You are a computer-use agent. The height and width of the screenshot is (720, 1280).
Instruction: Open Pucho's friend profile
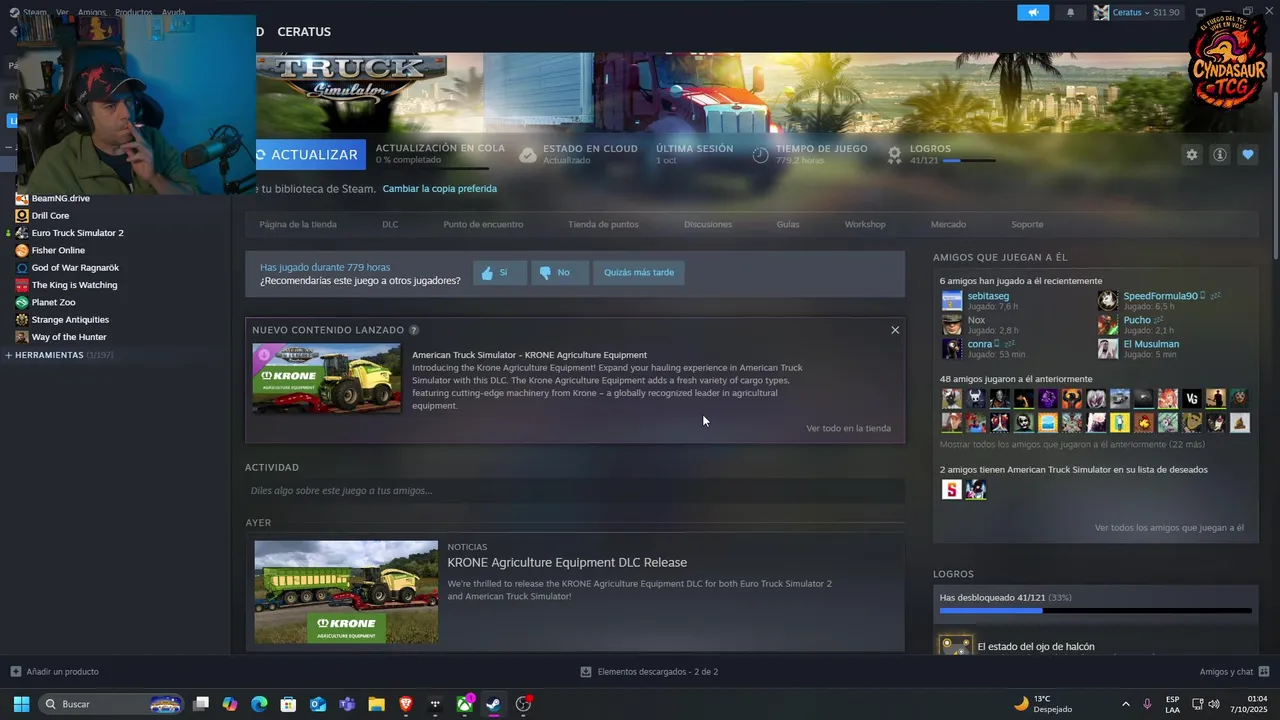coord(1137,320)
